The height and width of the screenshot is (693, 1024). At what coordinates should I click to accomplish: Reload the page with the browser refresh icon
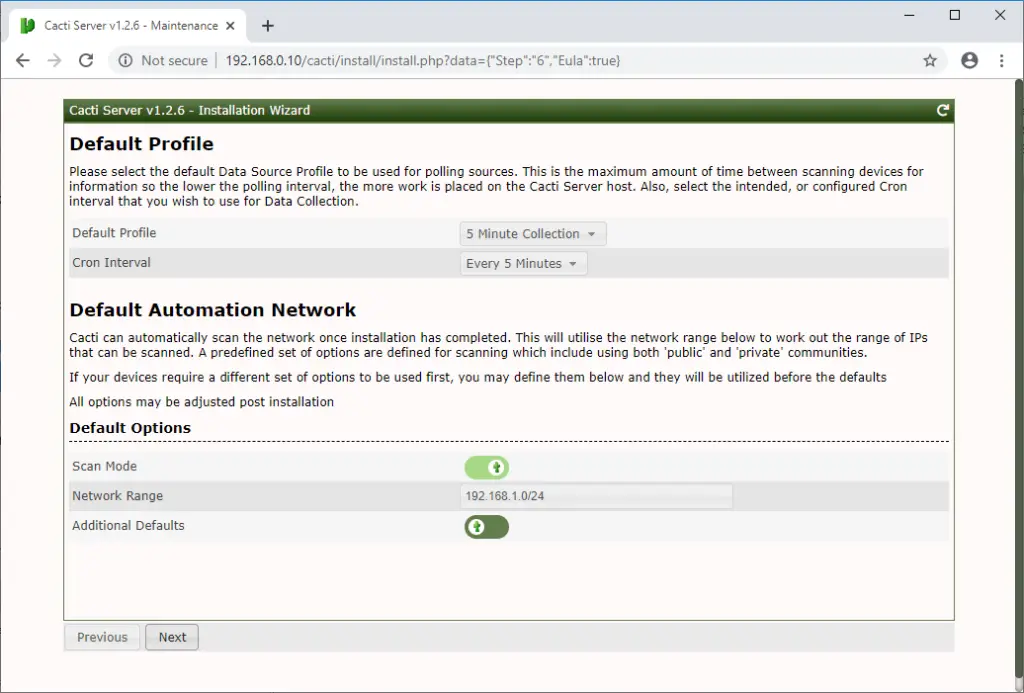(x=88, y=60)
